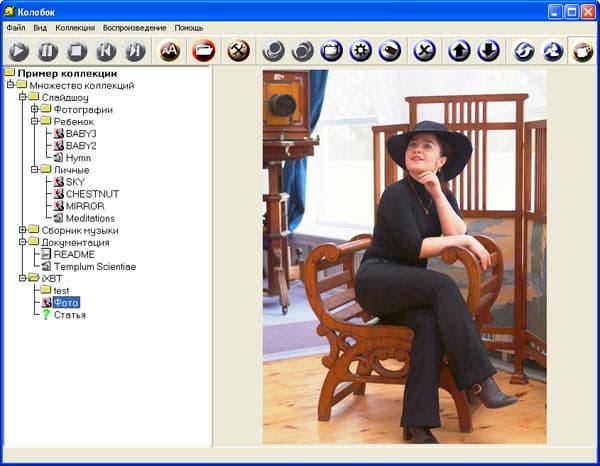Viewport: 600px width, 466px height.
Task: Open the Коллекция menu
Action: [75, 28]
